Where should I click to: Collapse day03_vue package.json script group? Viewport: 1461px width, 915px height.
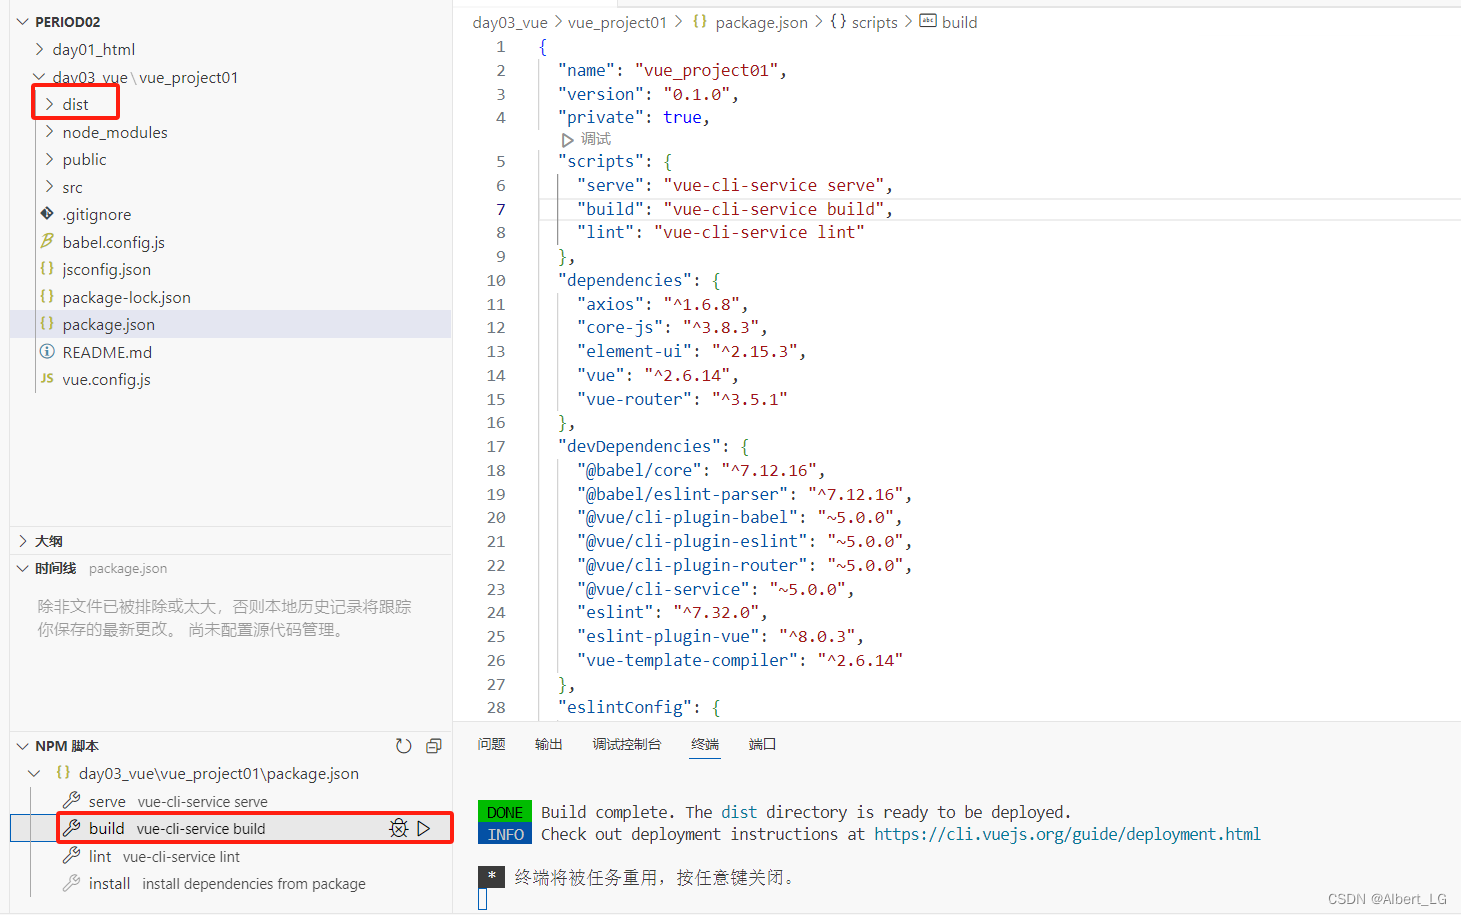point(34,773)
